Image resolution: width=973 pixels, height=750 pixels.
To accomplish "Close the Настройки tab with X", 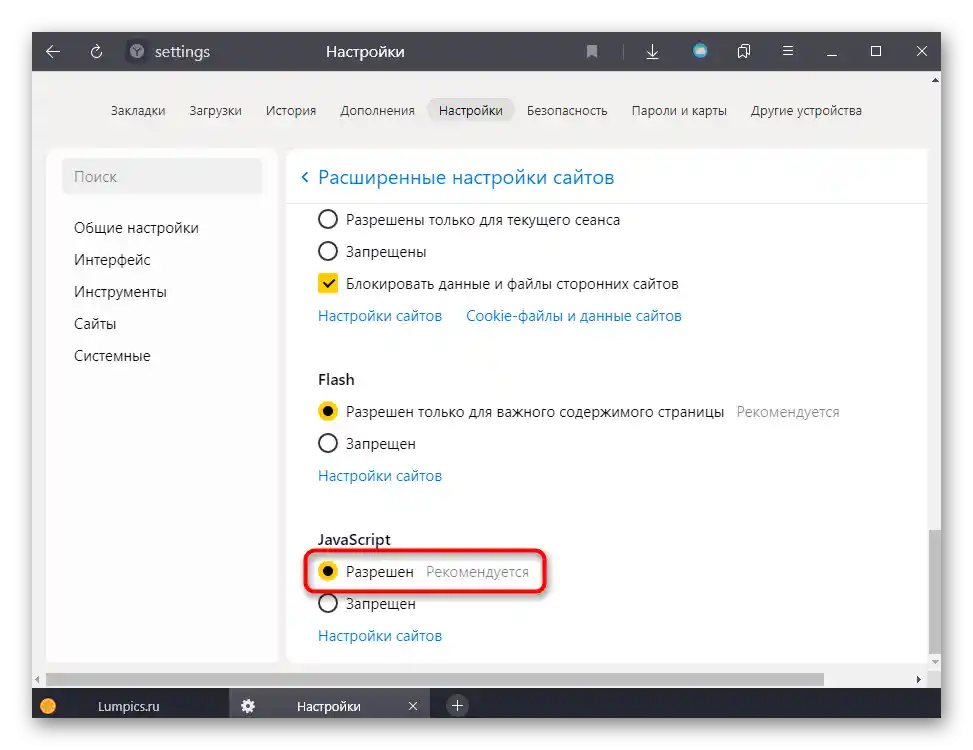I will [413, 706].
